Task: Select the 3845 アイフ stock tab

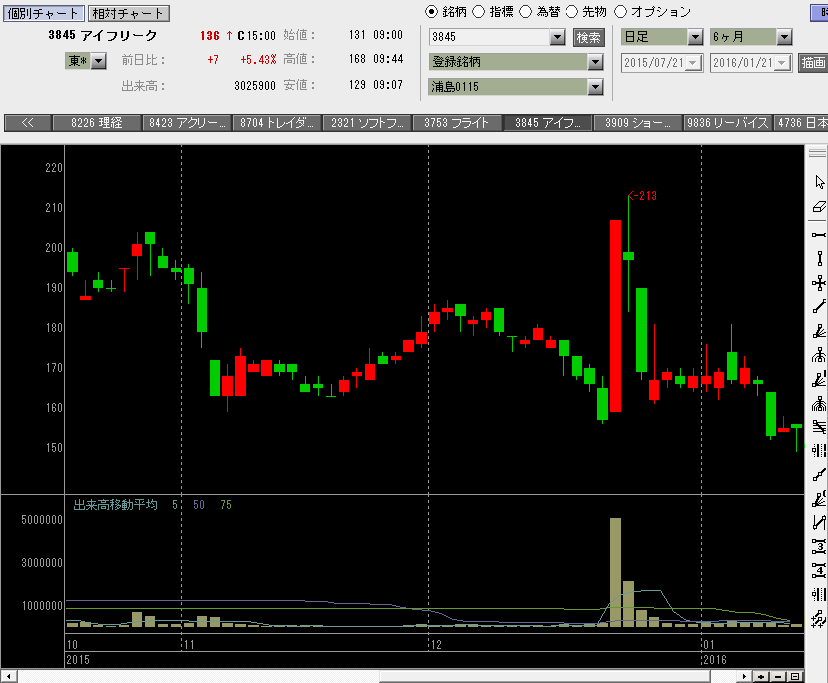Action: pos(547,123)
